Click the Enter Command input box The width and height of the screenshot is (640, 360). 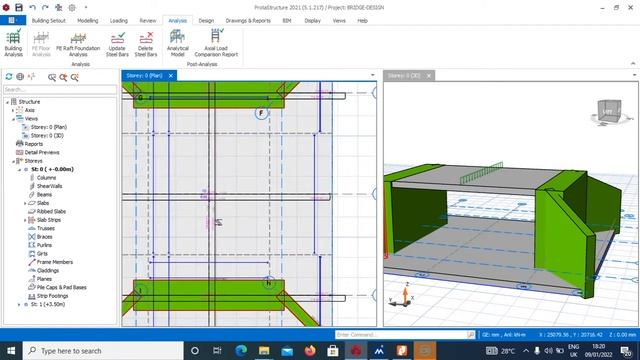pyautogui.click(x=402, y=335)
